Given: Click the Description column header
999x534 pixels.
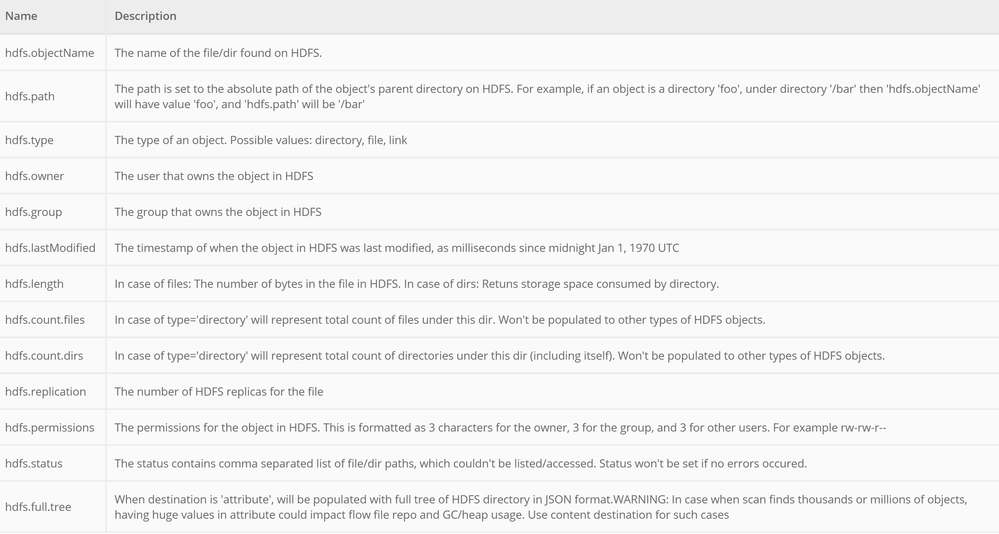Looking at the screenshot, I should (145, 16).
